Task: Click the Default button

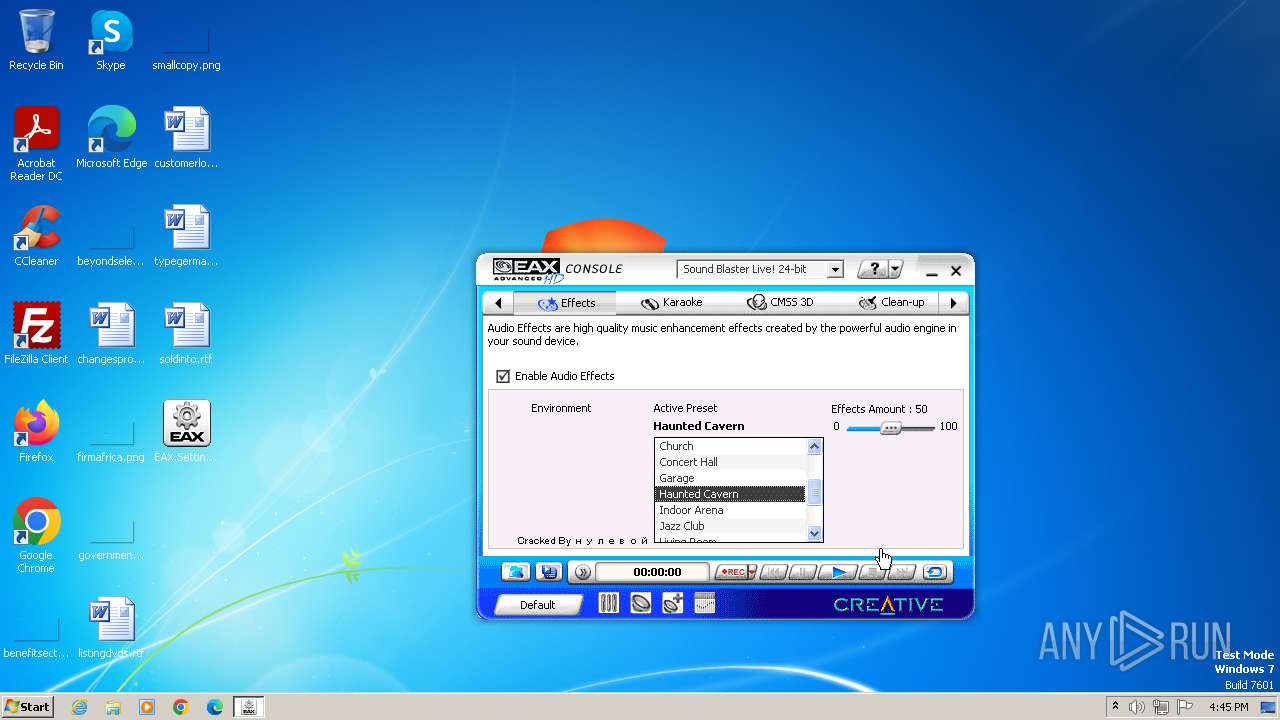Action: point(538,604)
